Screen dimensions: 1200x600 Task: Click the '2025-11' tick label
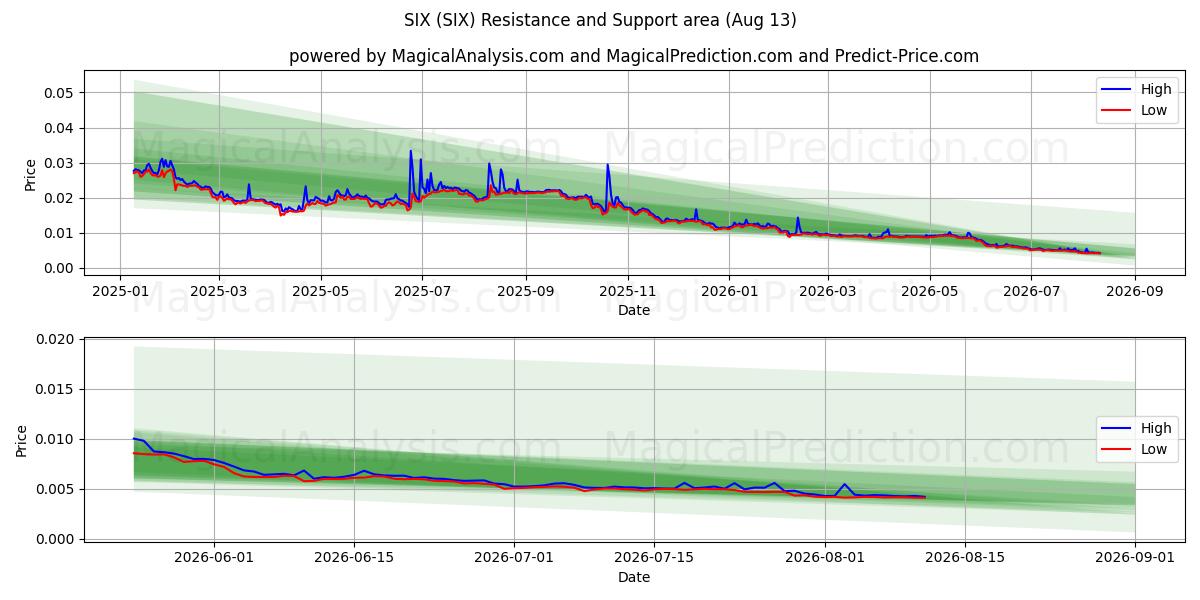point(628,291)
